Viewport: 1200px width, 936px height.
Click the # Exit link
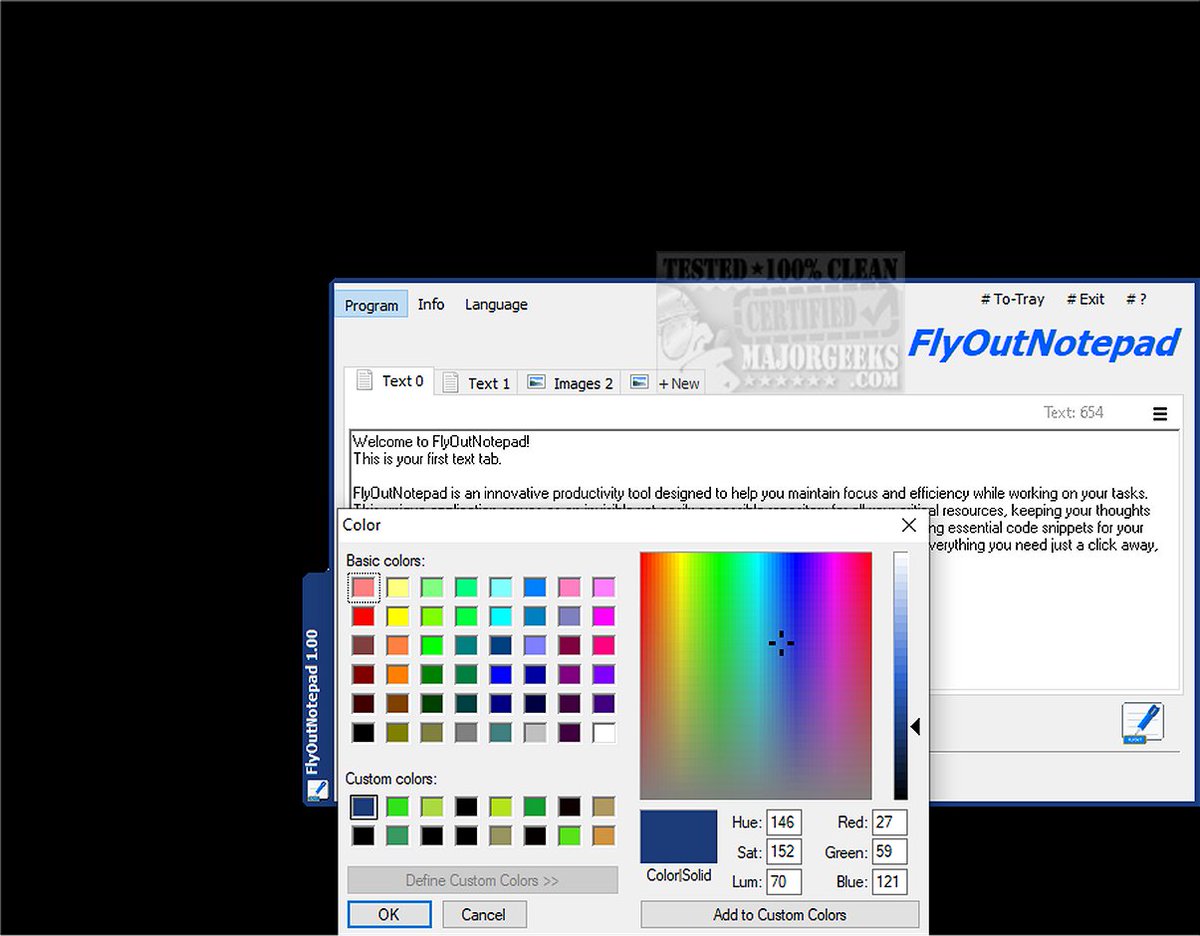click(x=1085, y=299)
